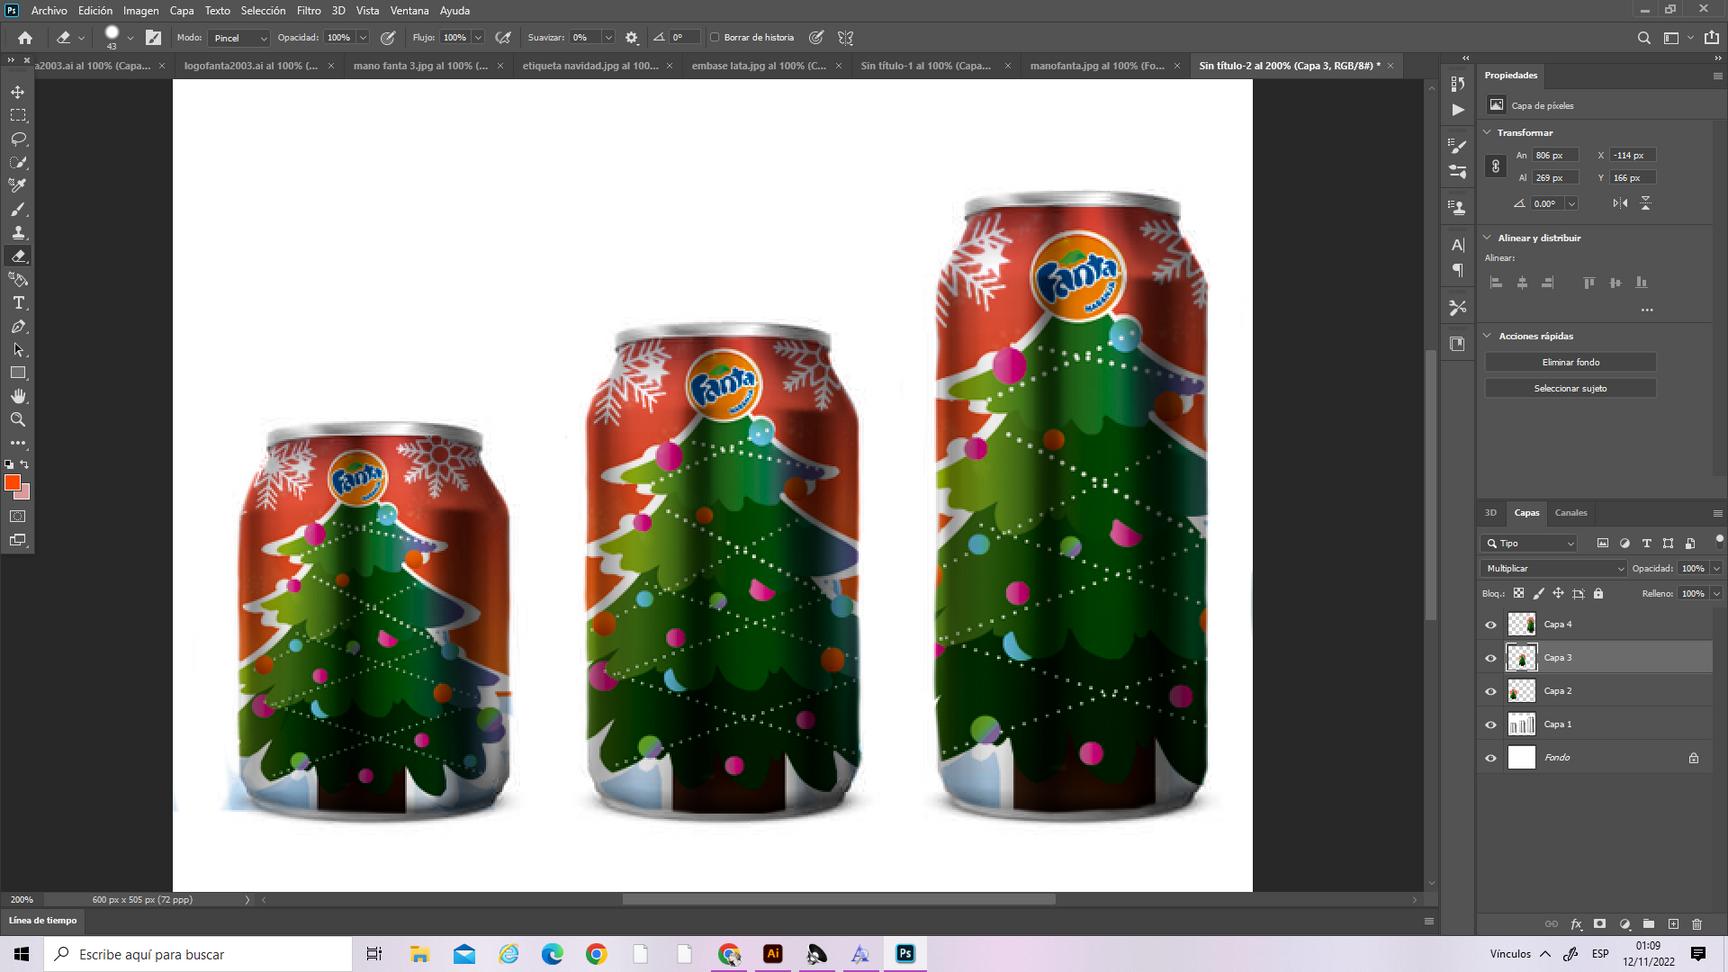Open the layer filter Tipo dropdown
Screen dimensions: 1728x972
point(1529,543)
